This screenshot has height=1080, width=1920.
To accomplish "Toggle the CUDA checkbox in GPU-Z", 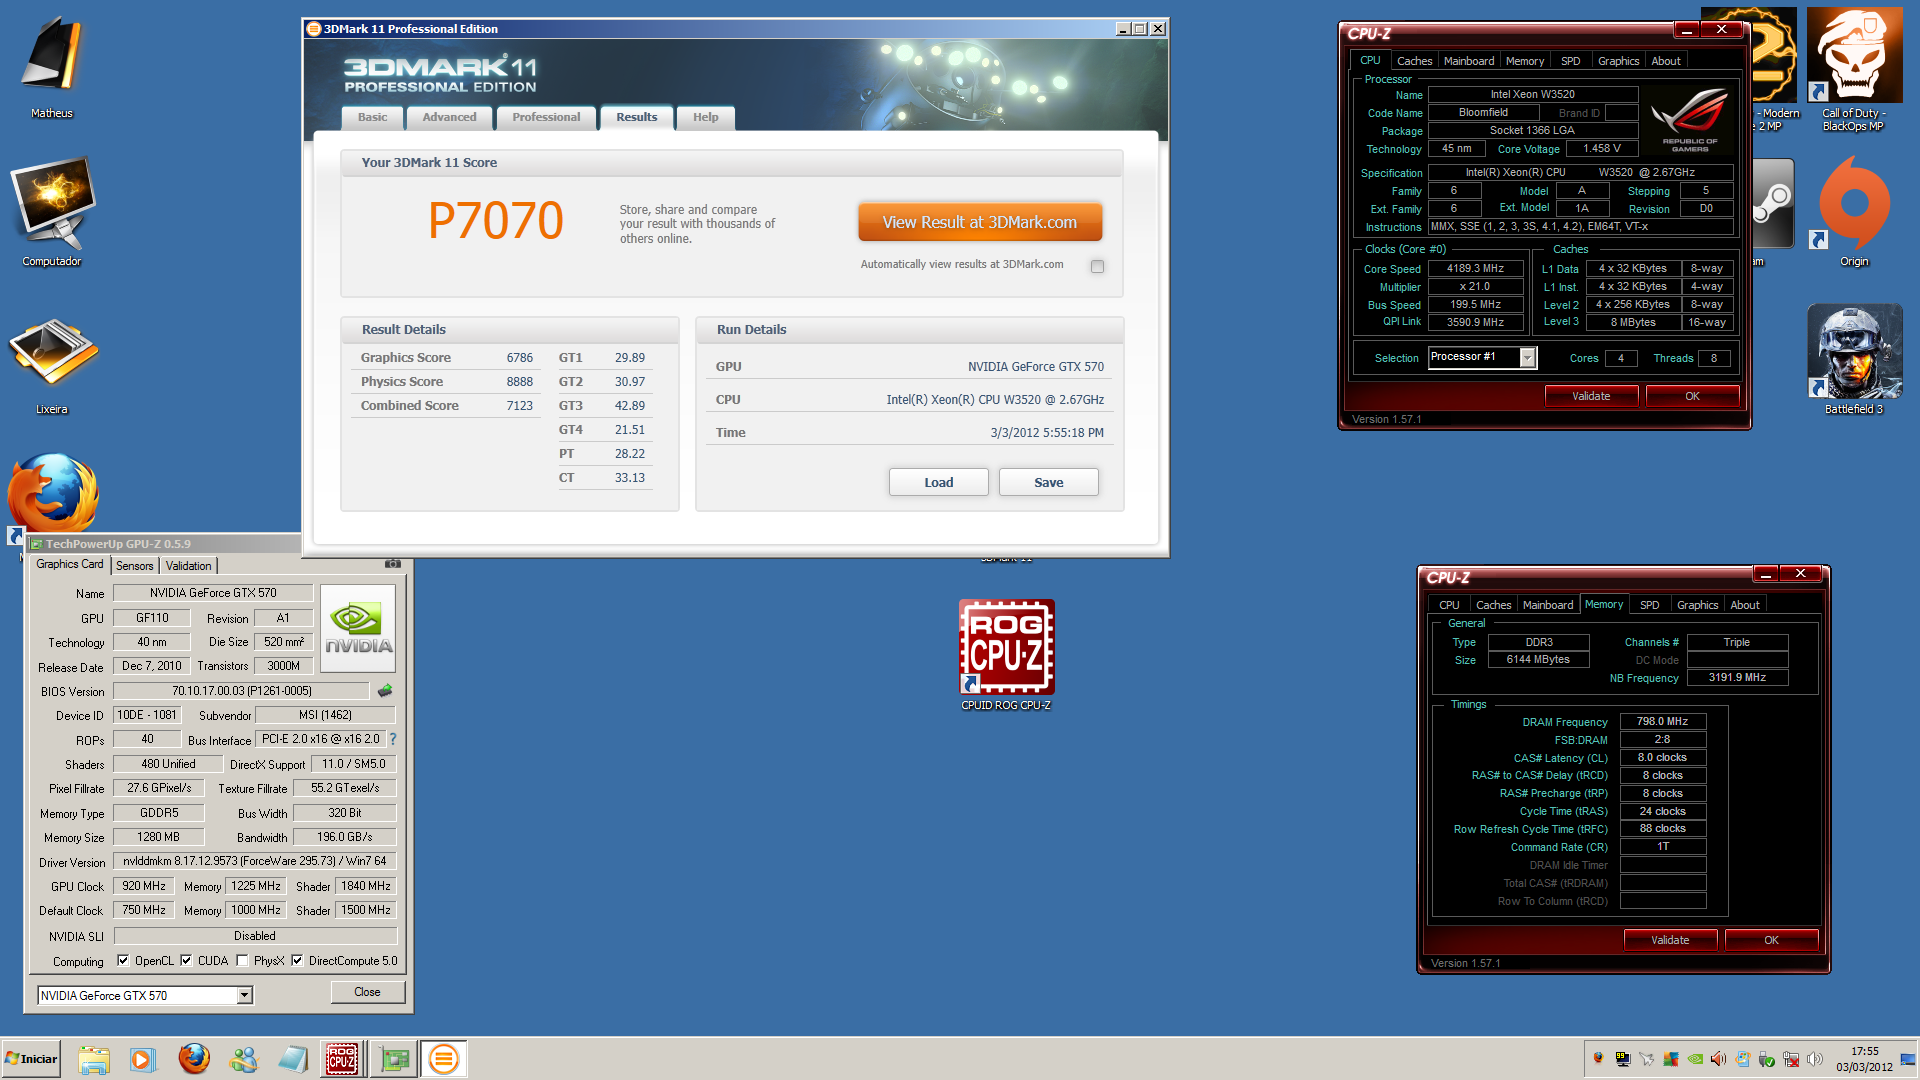I will point(186,961).
